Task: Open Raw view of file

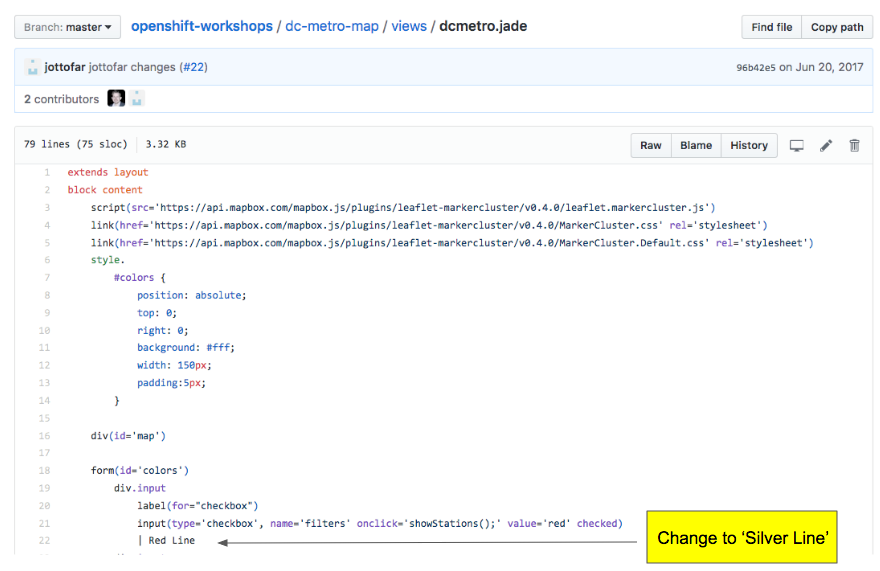Action: [x=651, y=146]
